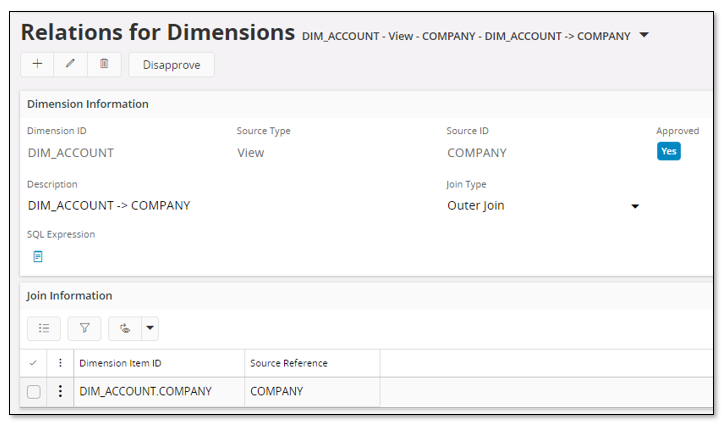Click the filter funnel icon in Join Information
Viewport: 721px width, 422px height.
tap(84, 328)
